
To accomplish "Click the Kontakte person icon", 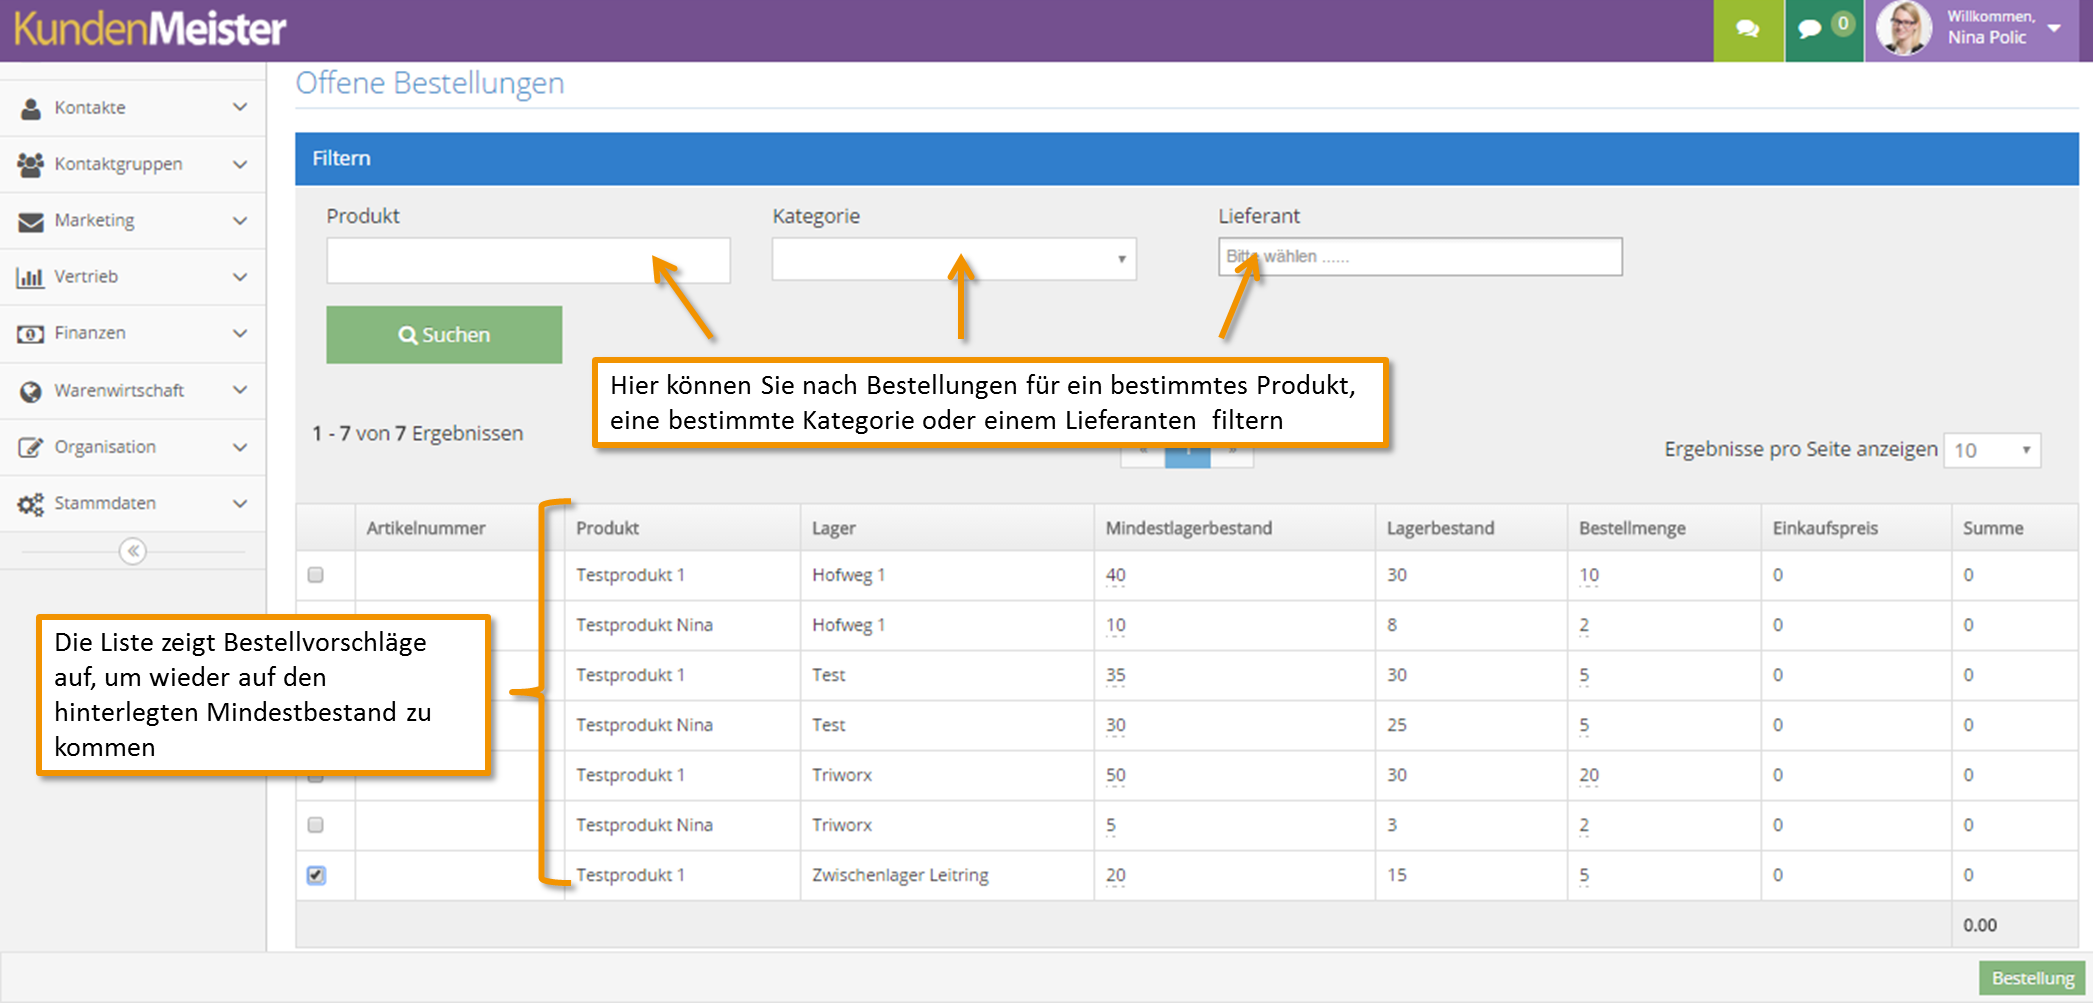I will click(x=31, y=108).
